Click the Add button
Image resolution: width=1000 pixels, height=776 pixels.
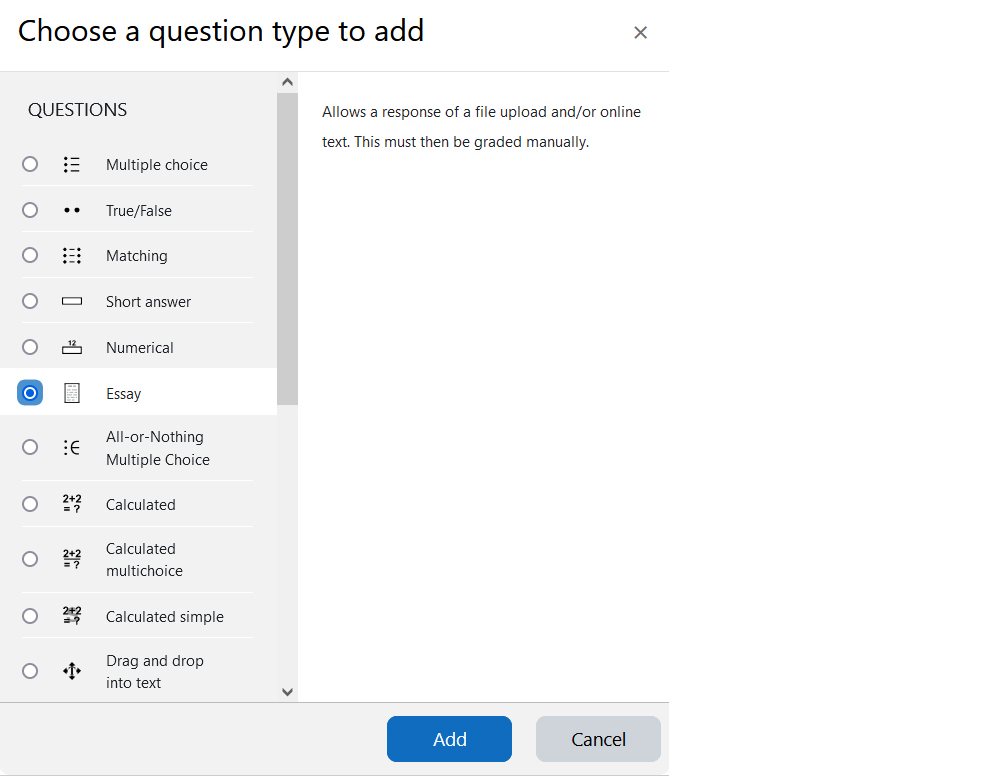tap(449, 739)
